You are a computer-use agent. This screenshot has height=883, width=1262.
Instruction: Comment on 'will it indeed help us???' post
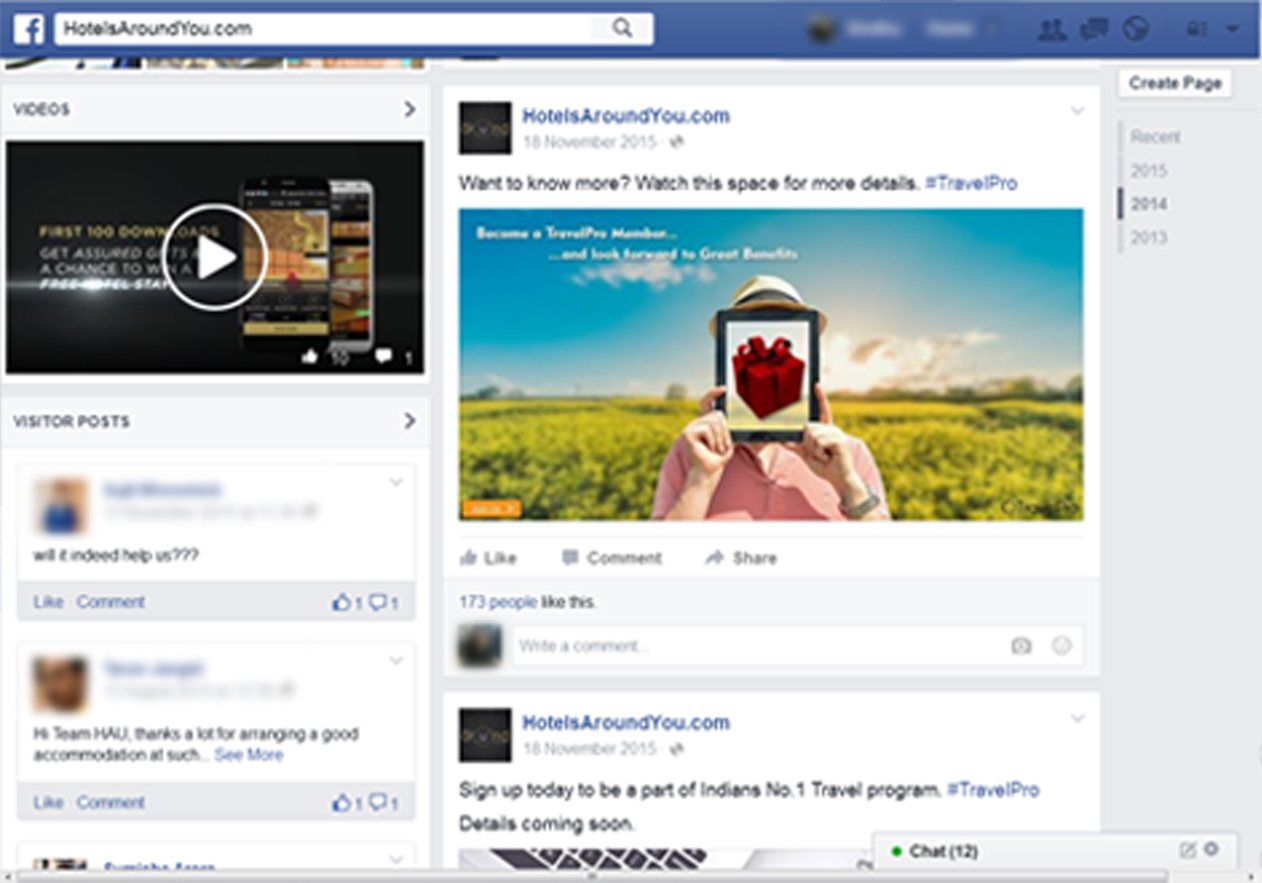click(x=111, y=602)
